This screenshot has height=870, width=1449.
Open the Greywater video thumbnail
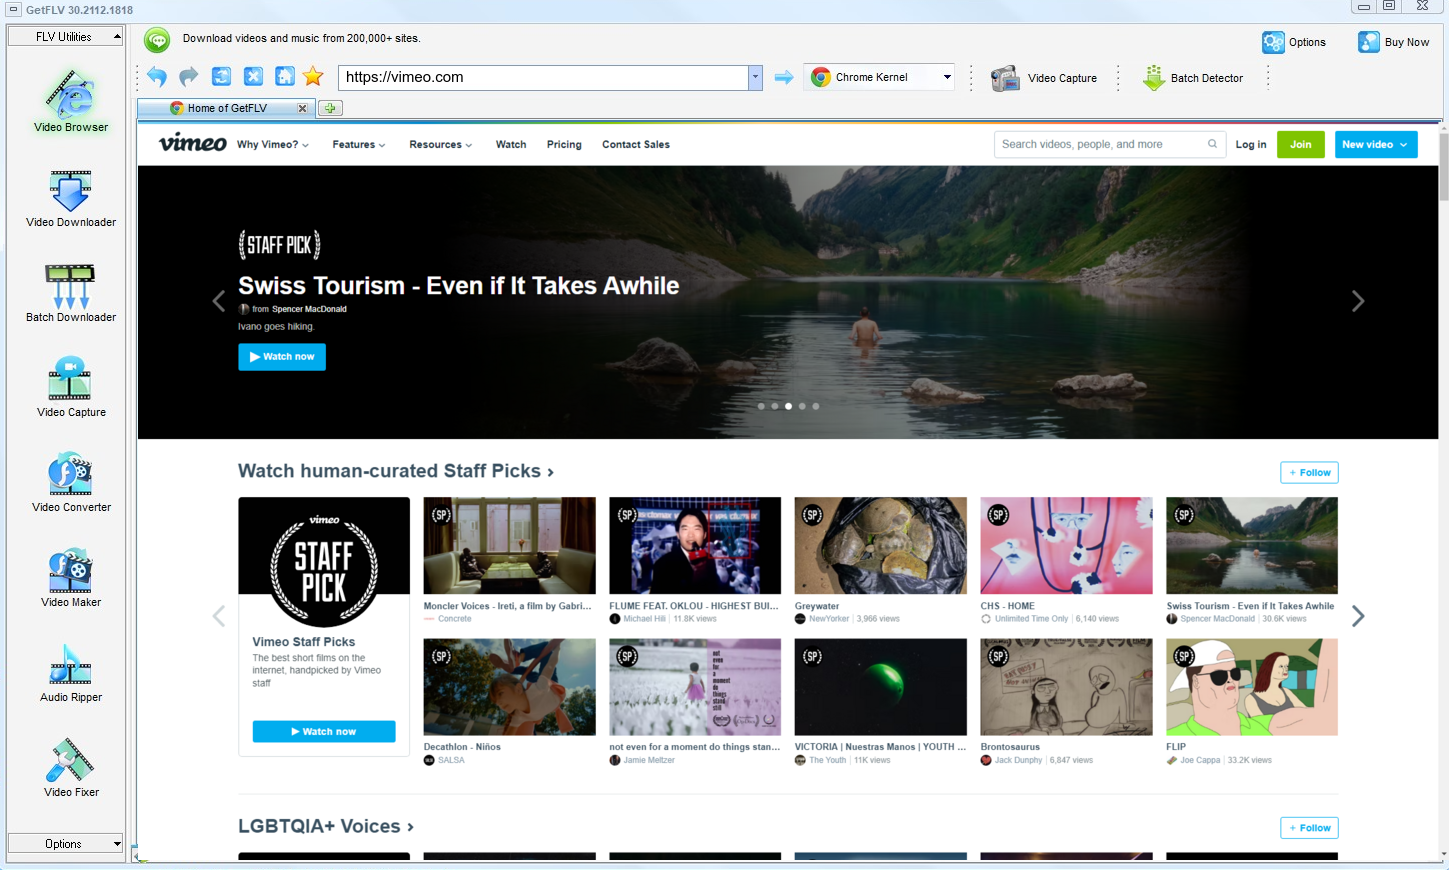[x=881, y=546]
